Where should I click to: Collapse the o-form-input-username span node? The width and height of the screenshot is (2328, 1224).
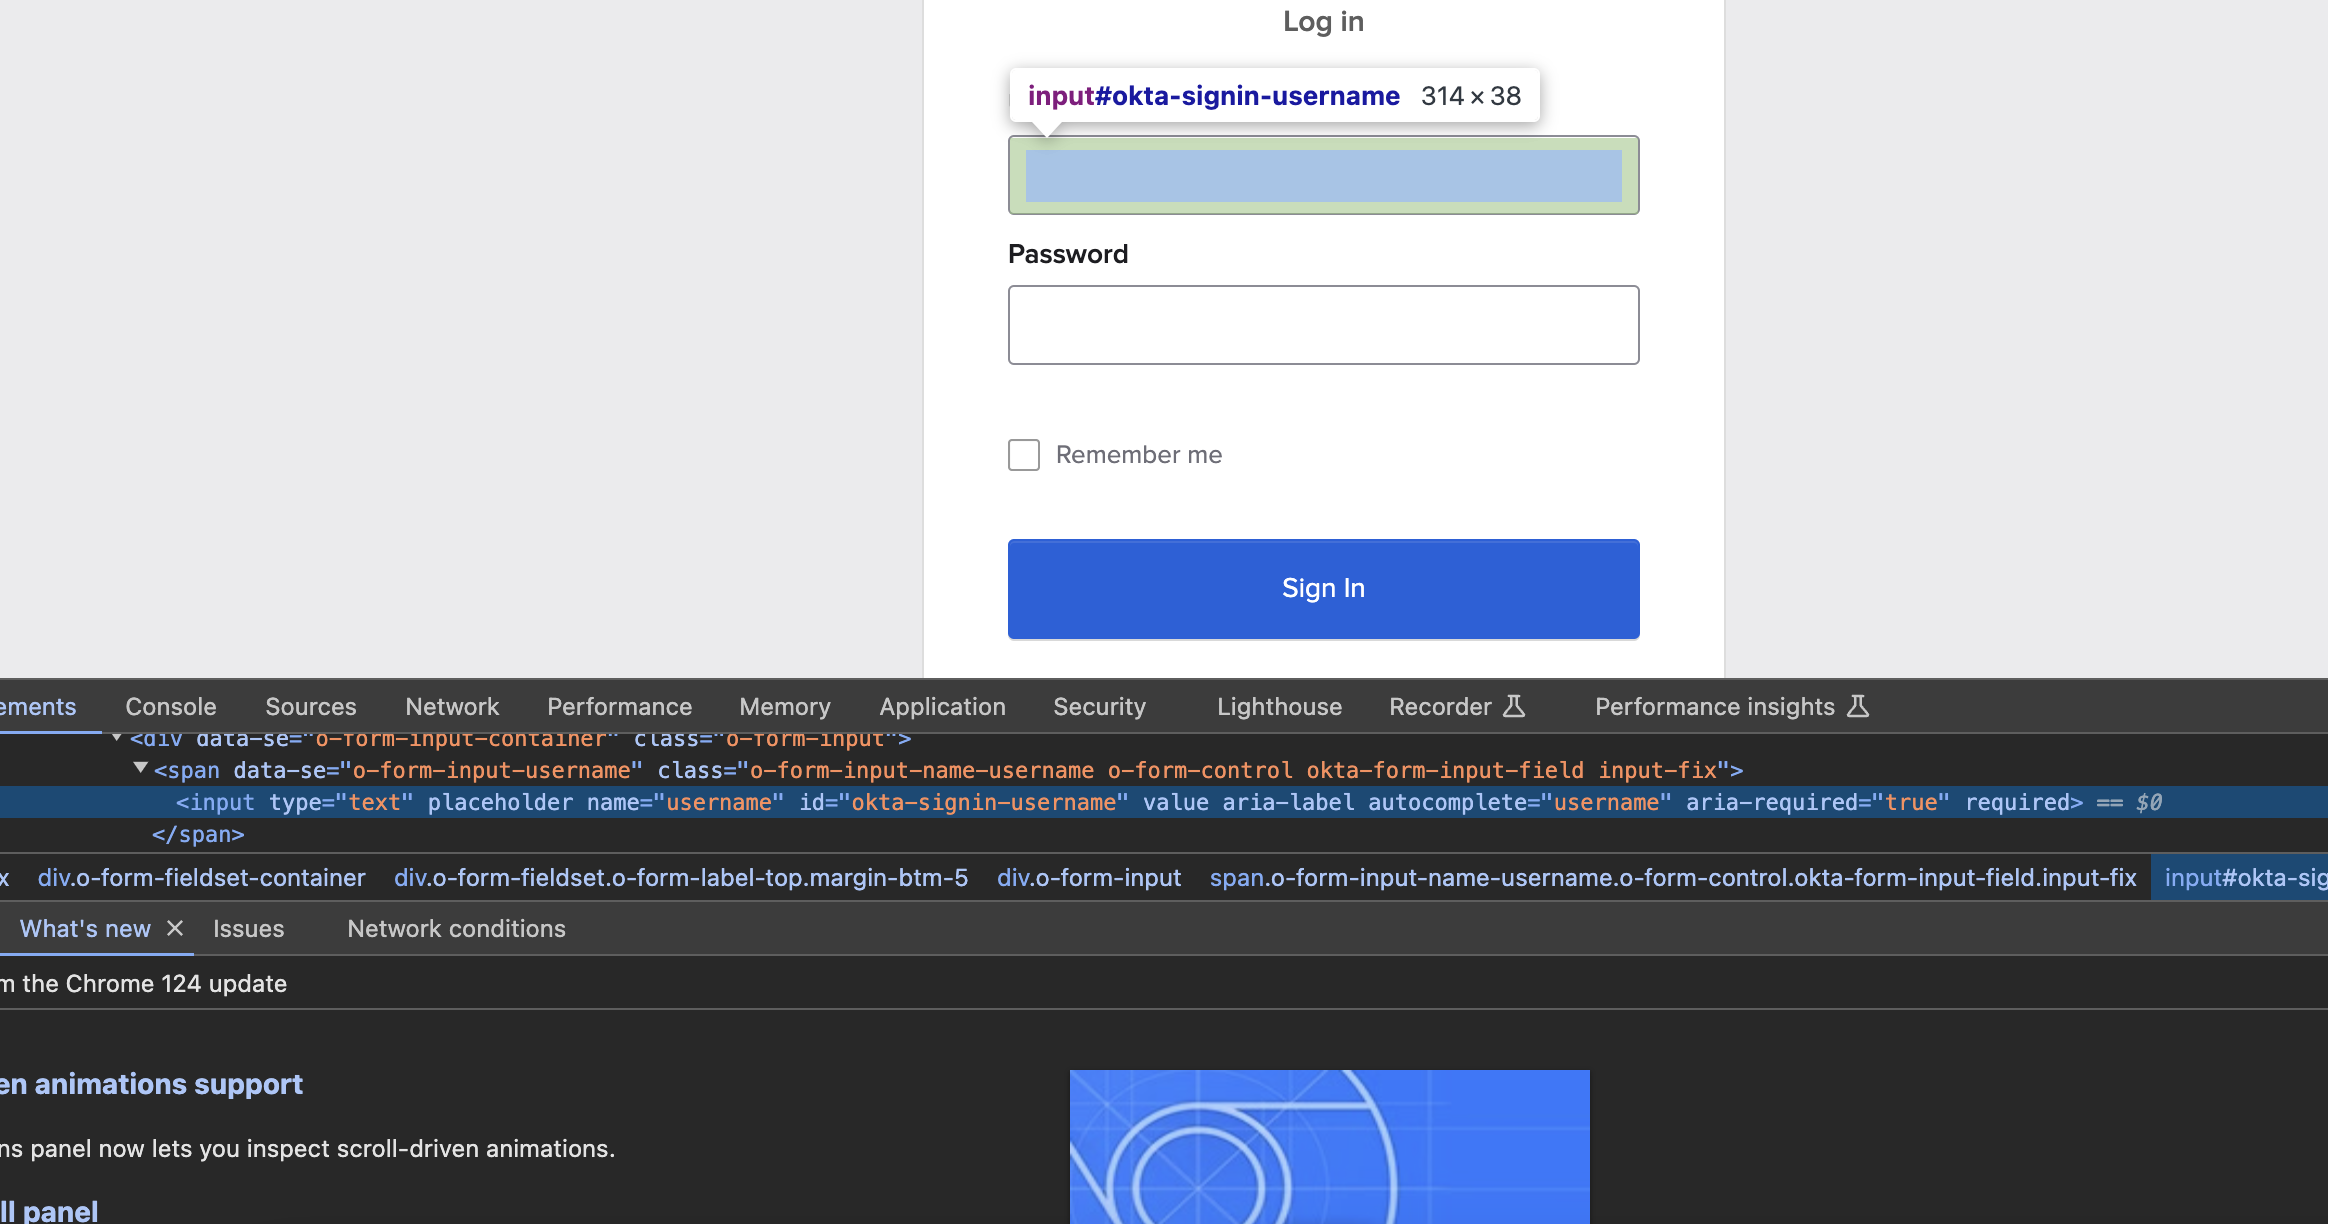pos(141,768)
